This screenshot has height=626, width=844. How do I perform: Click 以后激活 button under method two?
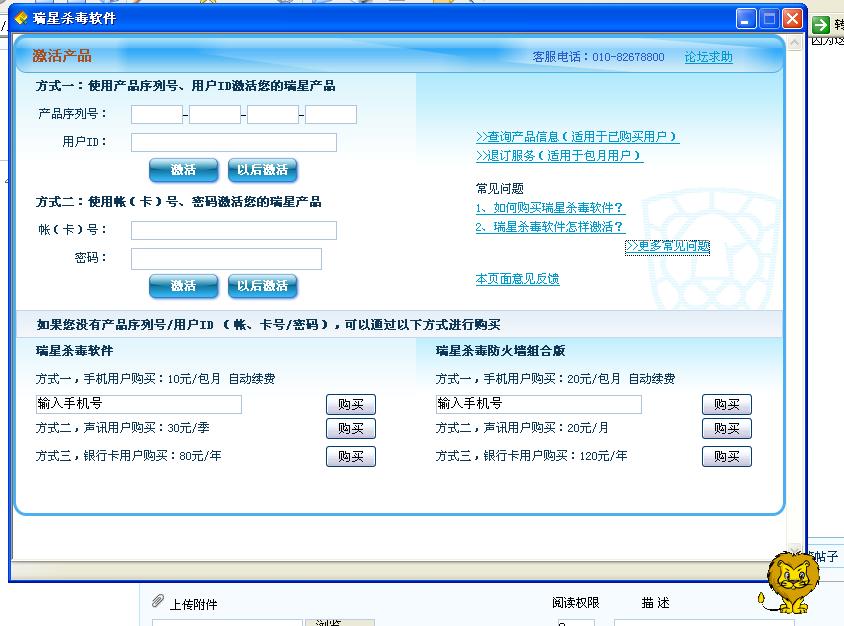[x=263, y=286]
